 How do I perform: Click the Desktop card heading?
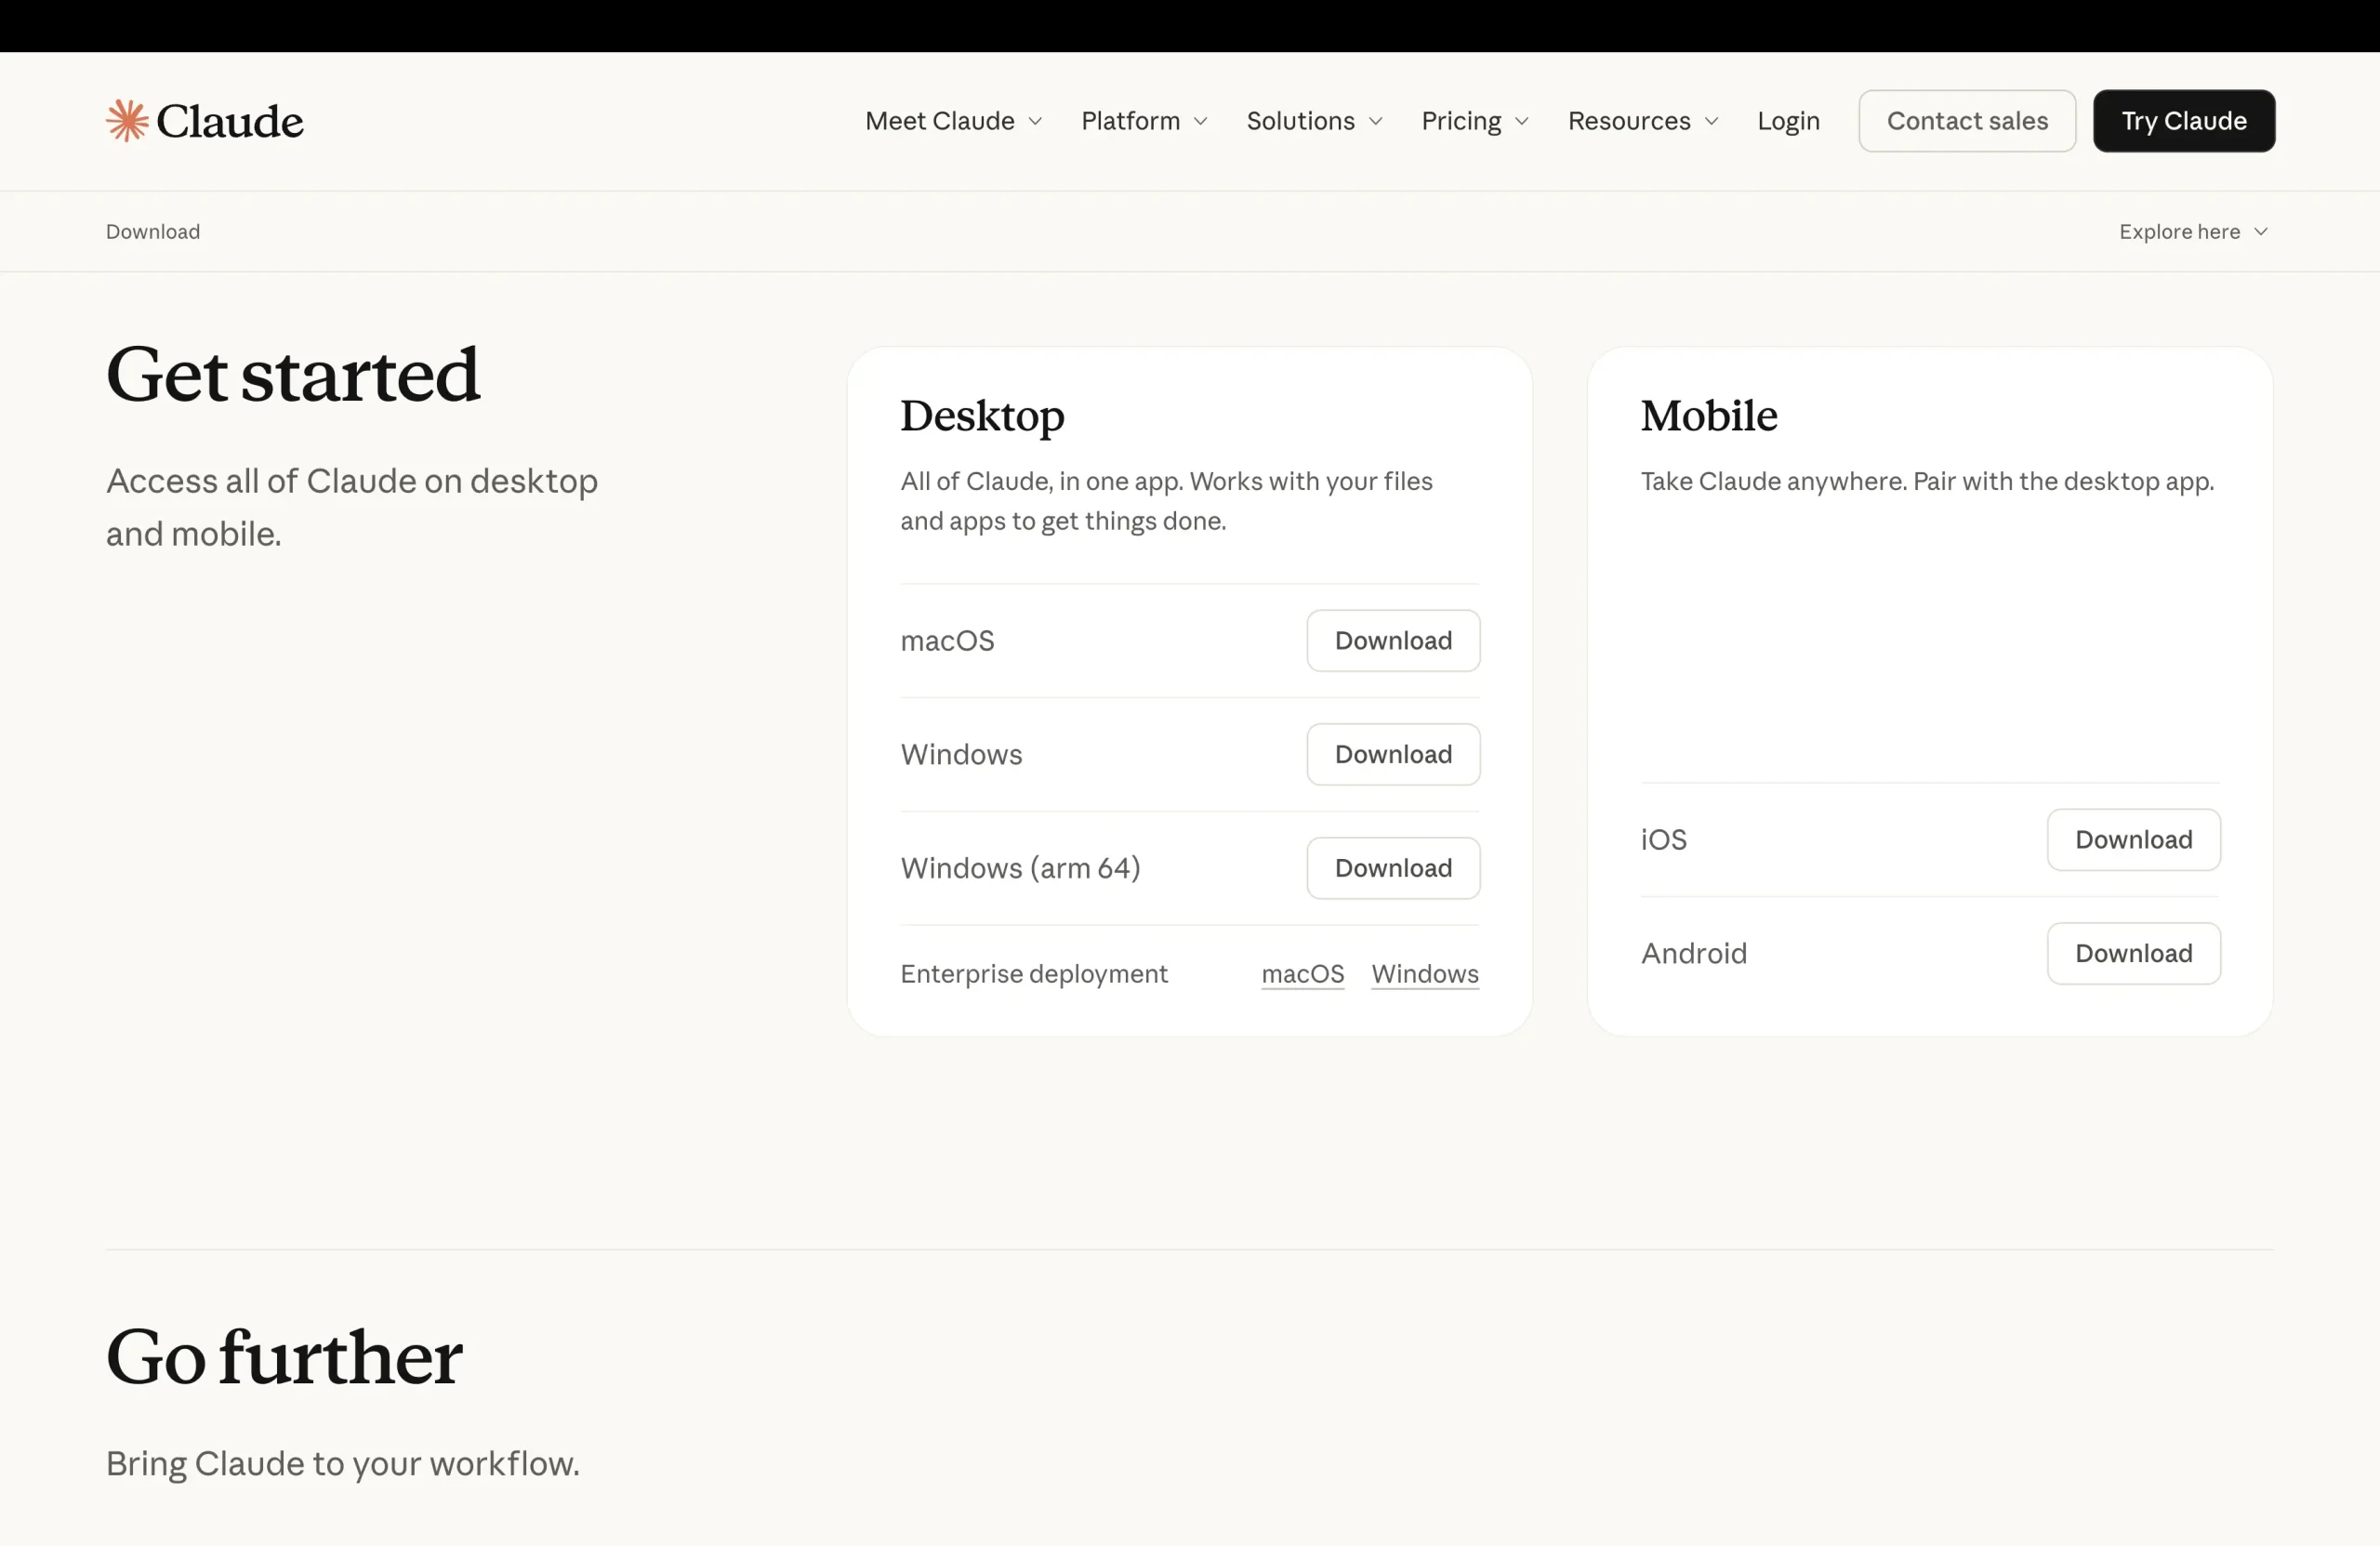(x=982, y=417)
